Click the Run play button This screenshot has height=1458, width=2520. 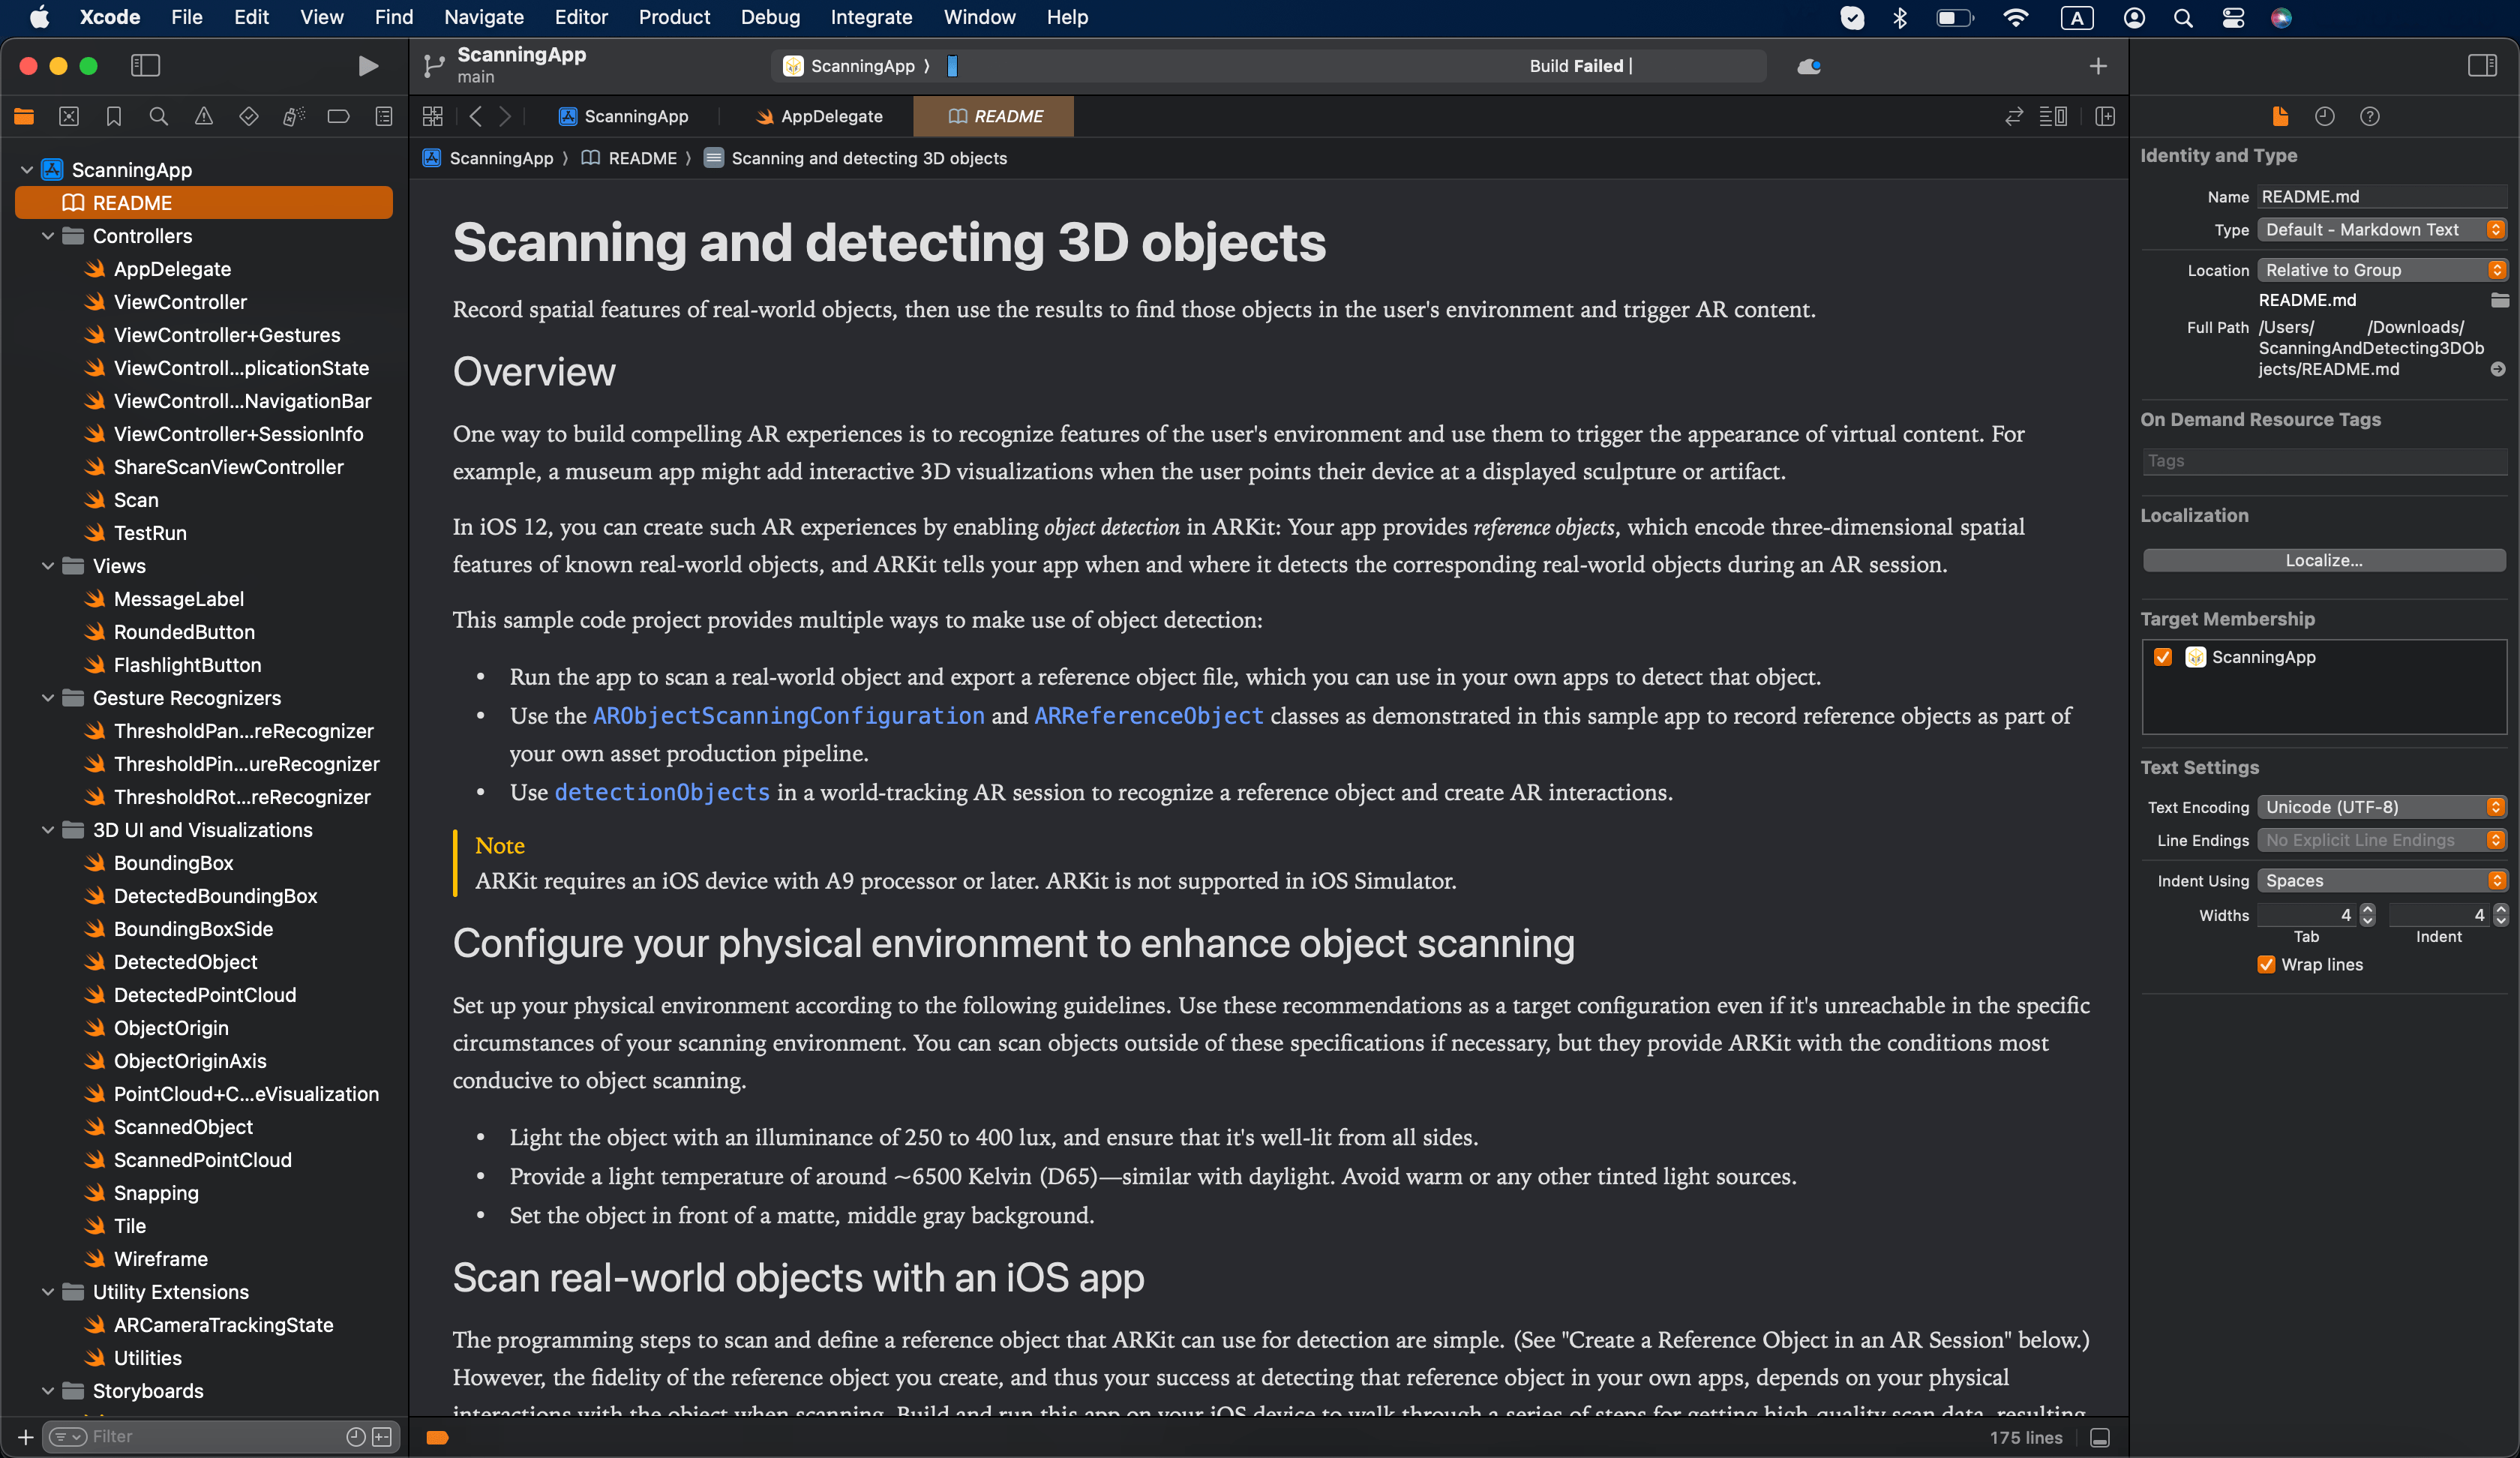(x=368, y=66)
